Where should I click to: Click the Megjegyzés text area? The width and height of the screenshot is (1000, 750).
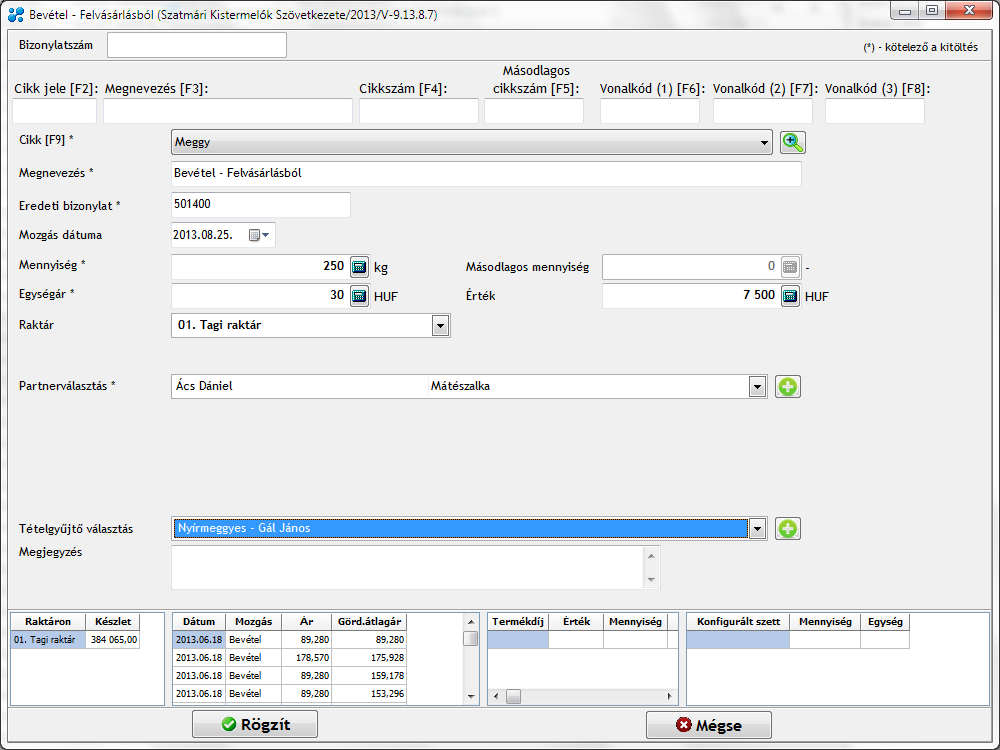point(408,567)
